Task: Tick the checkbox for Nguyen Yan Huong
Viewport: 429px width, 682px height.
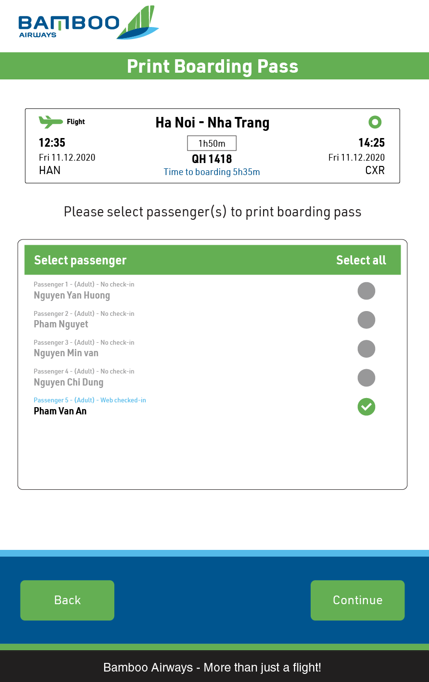Action: tap(366, 291)
